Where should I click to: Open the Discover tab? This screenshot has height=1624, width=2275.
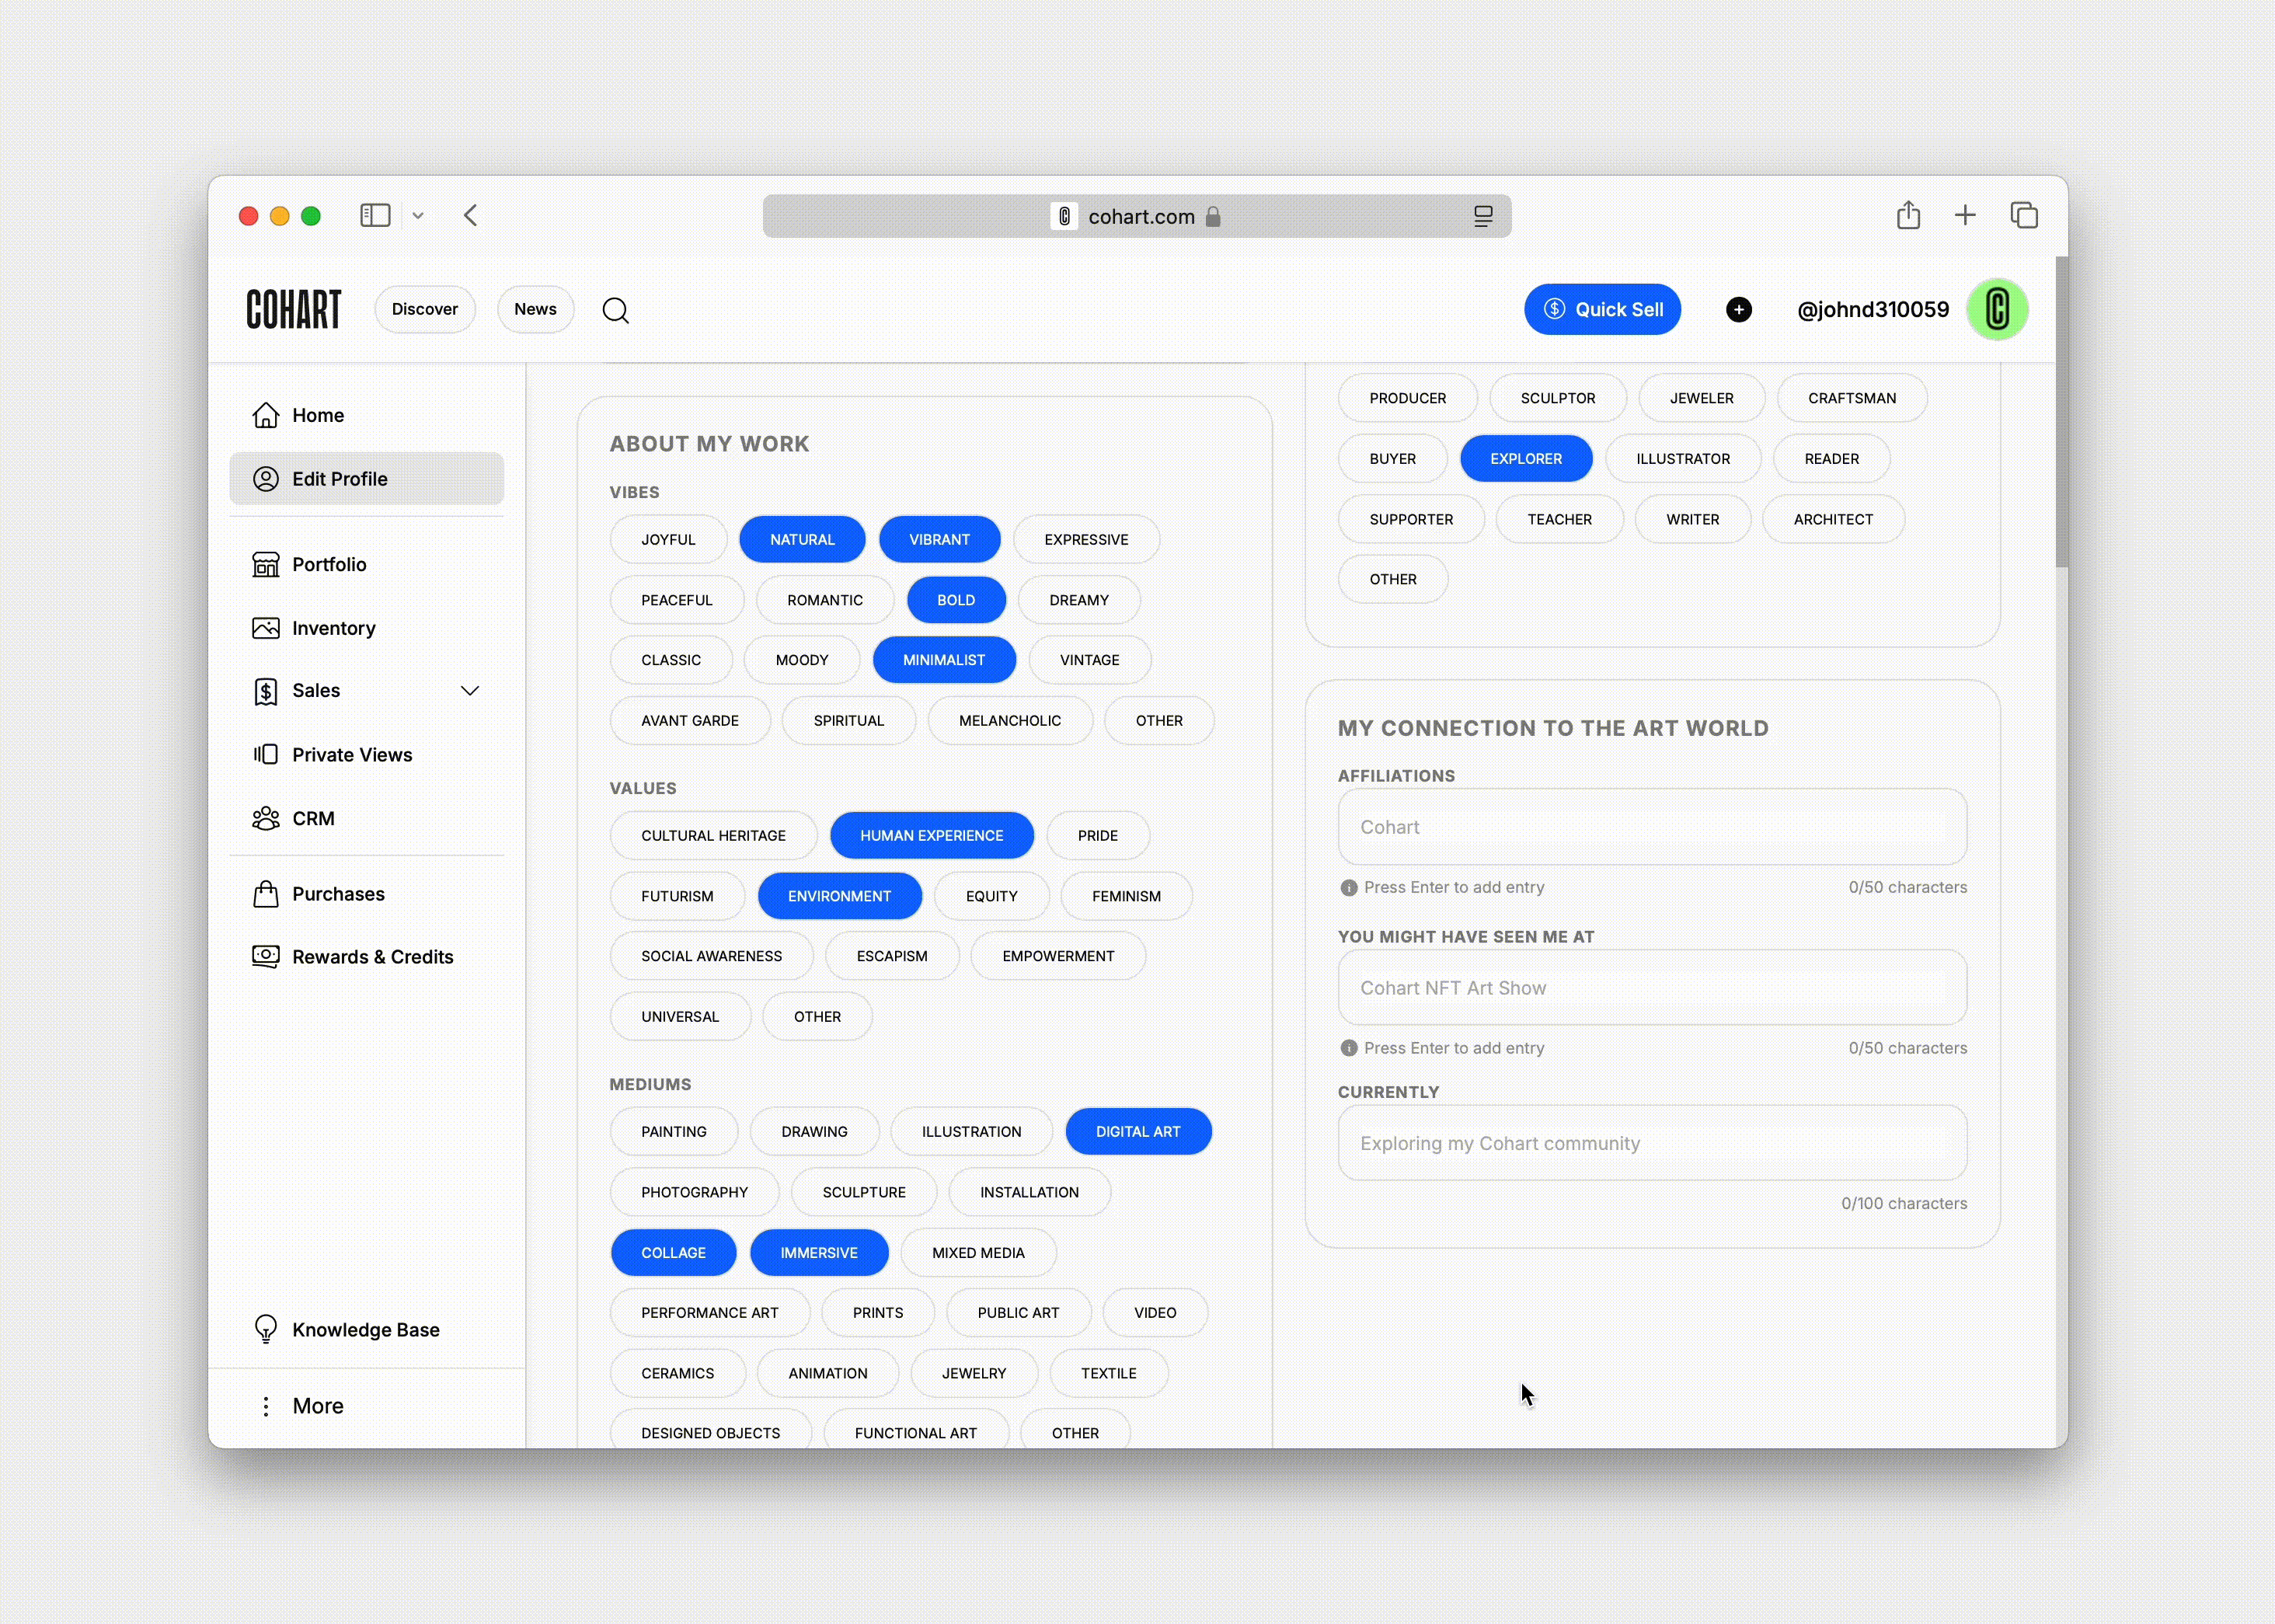coord(425,309)
